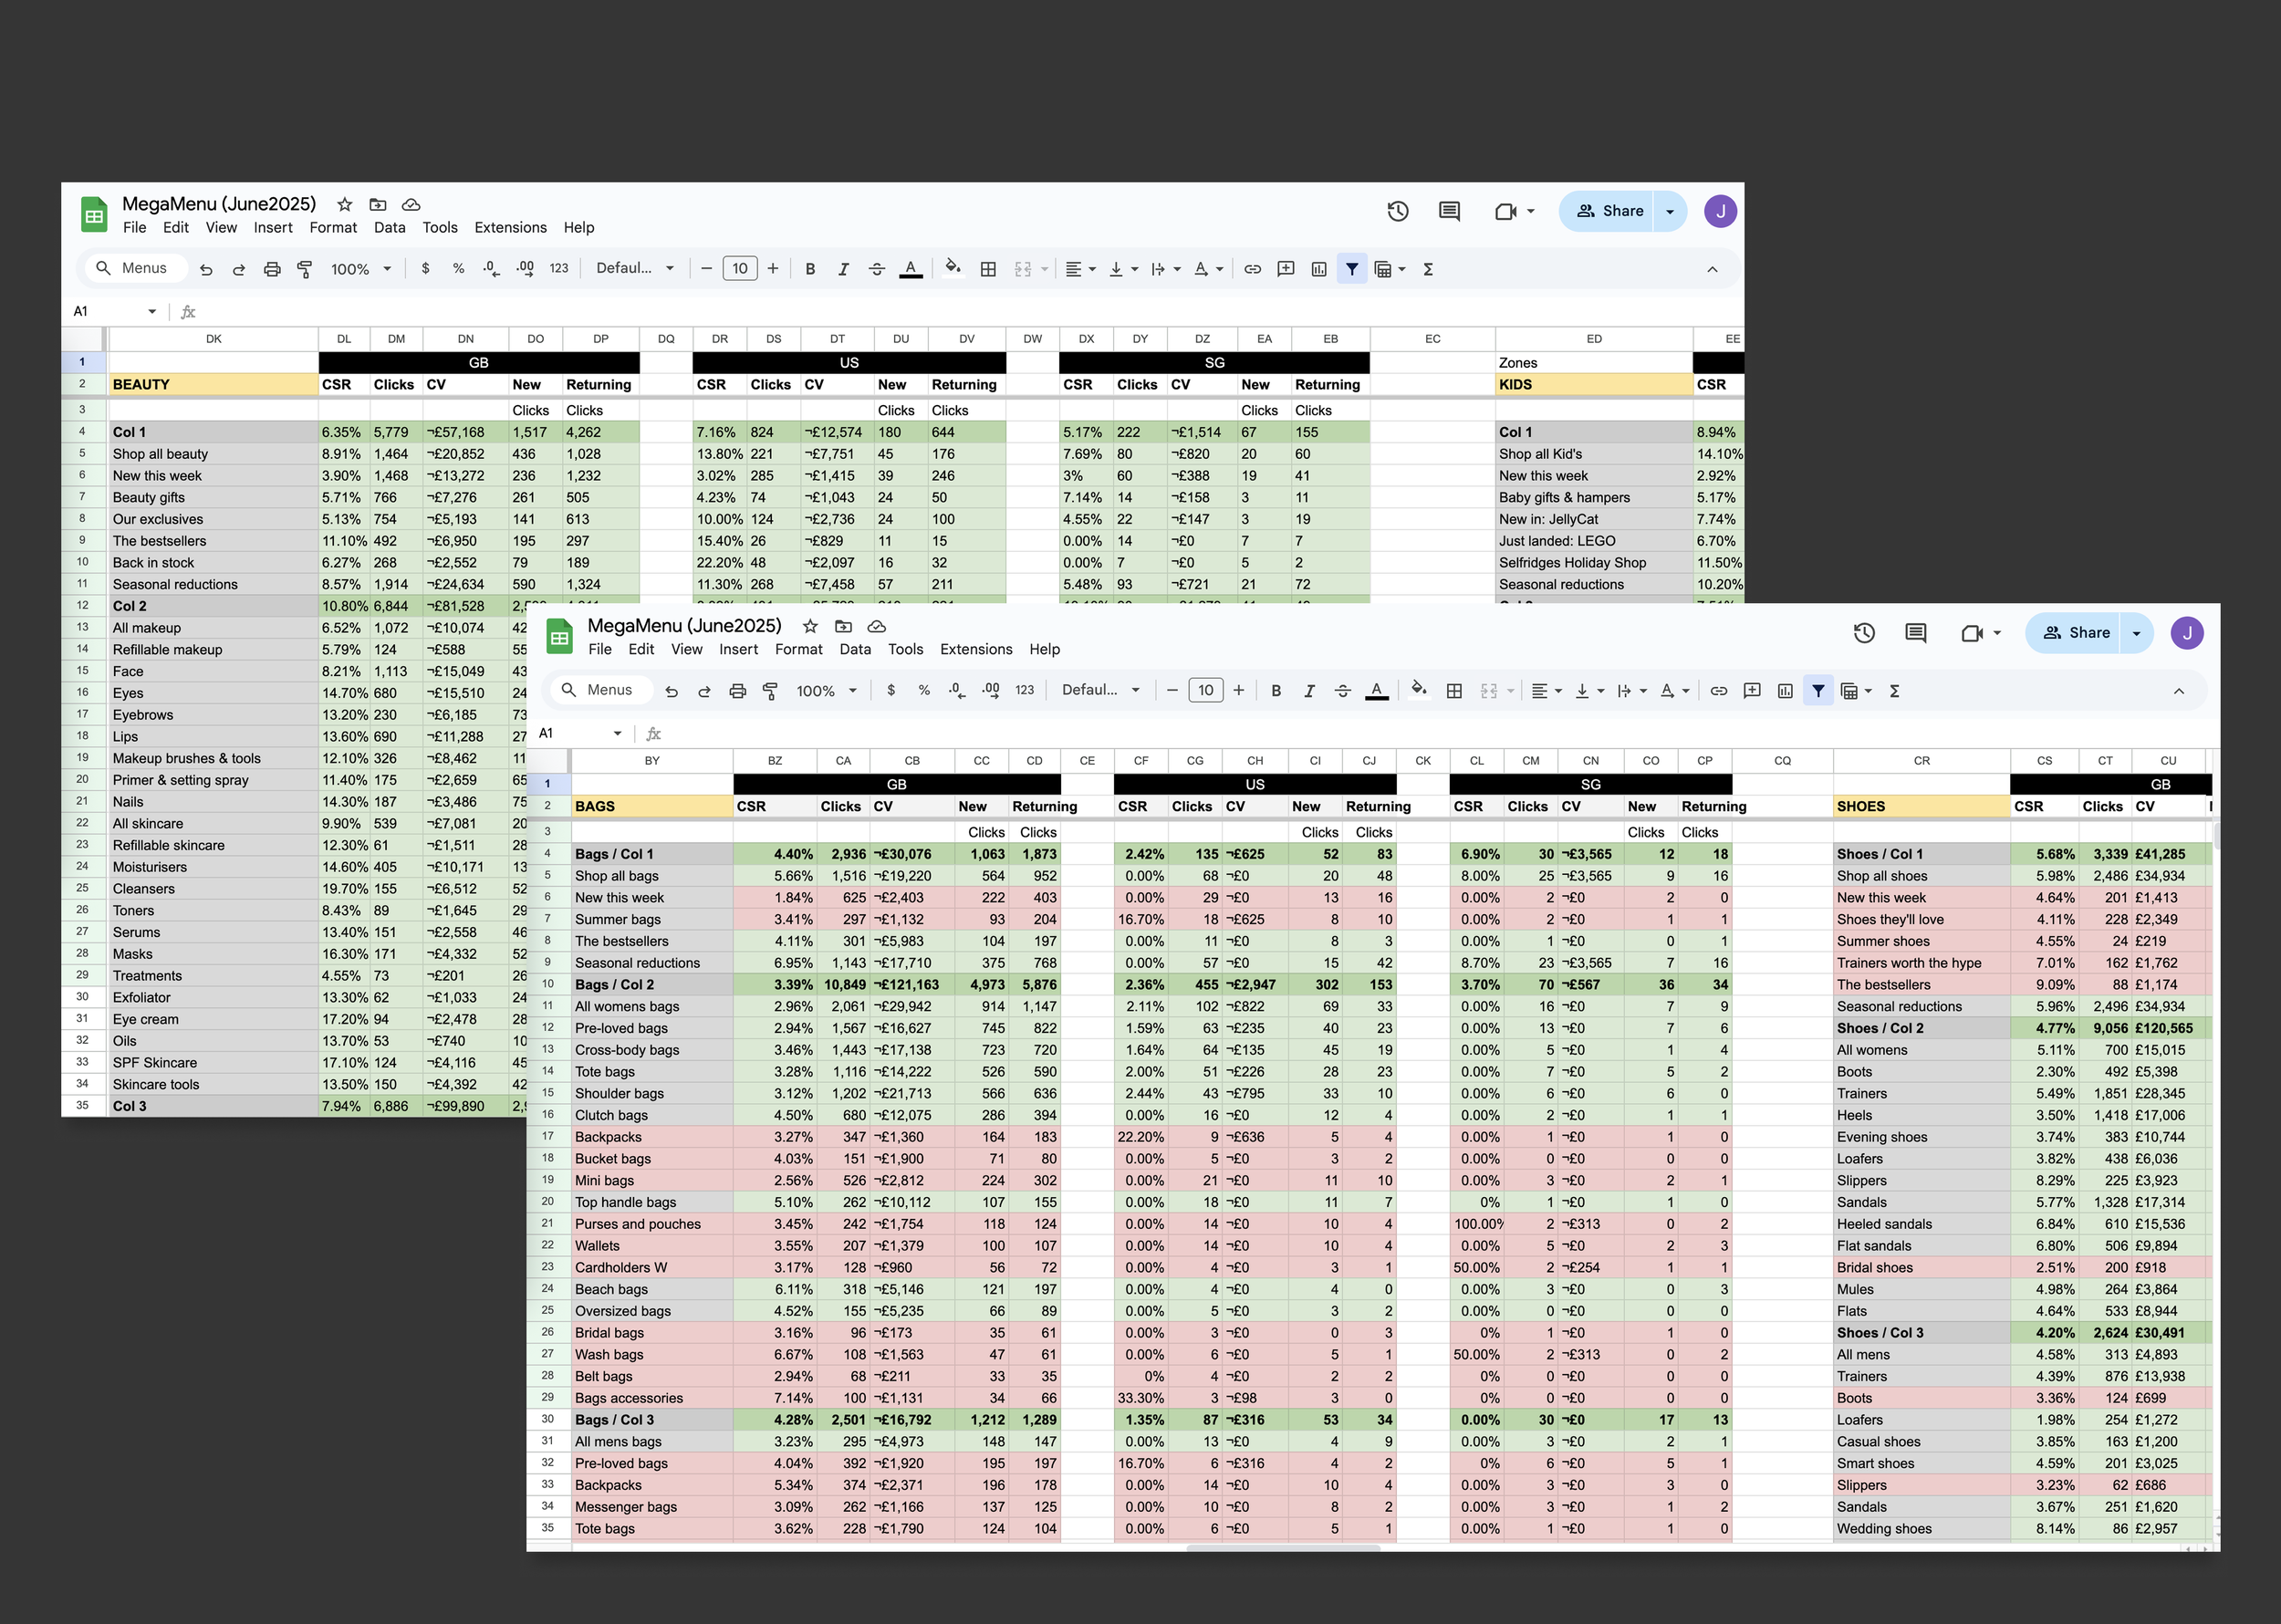Click borders icon in front window toolbar
Screen dimensions: 2281x1624
(1454, 691)
